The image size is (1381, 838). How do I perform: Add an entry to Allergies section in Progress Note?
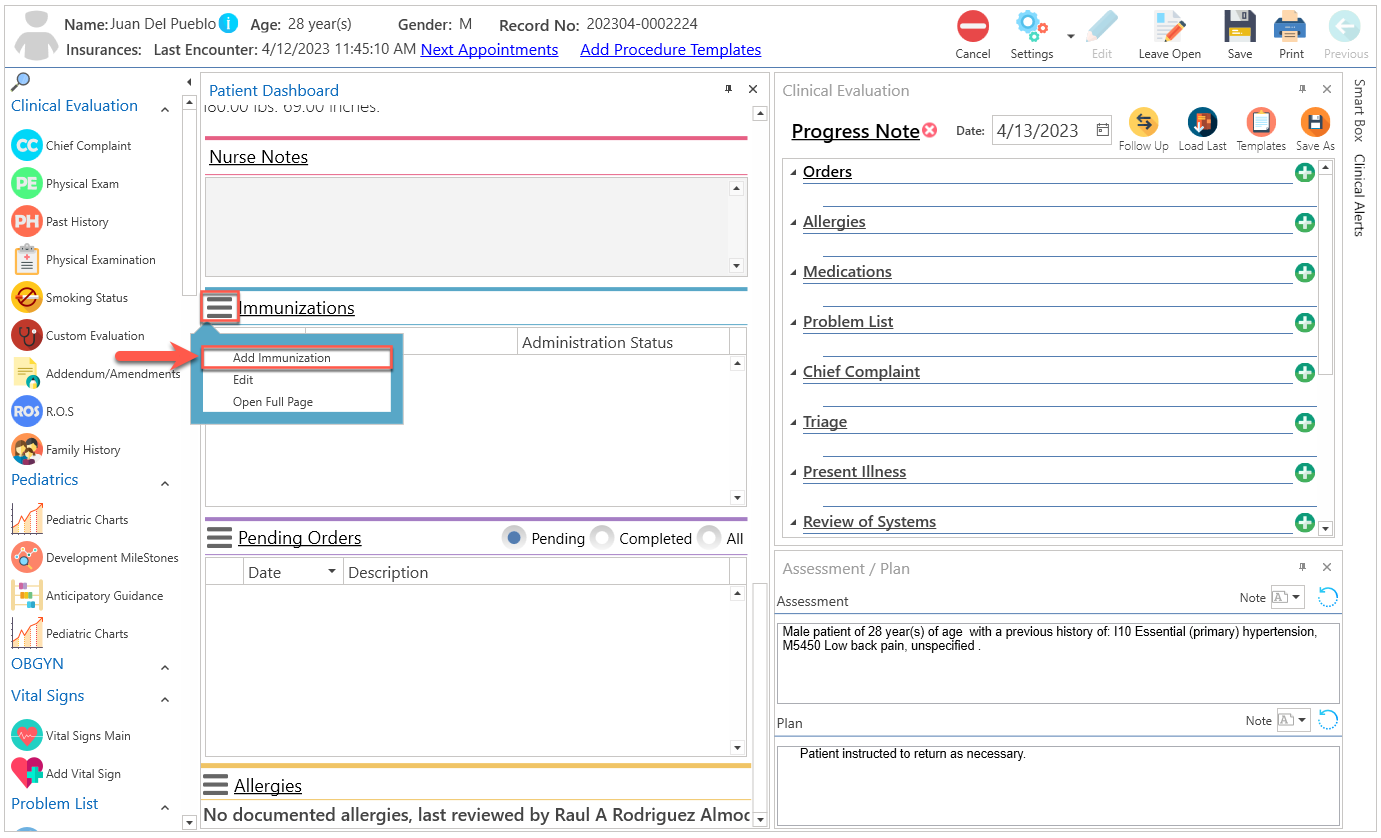coord(1304,223)
